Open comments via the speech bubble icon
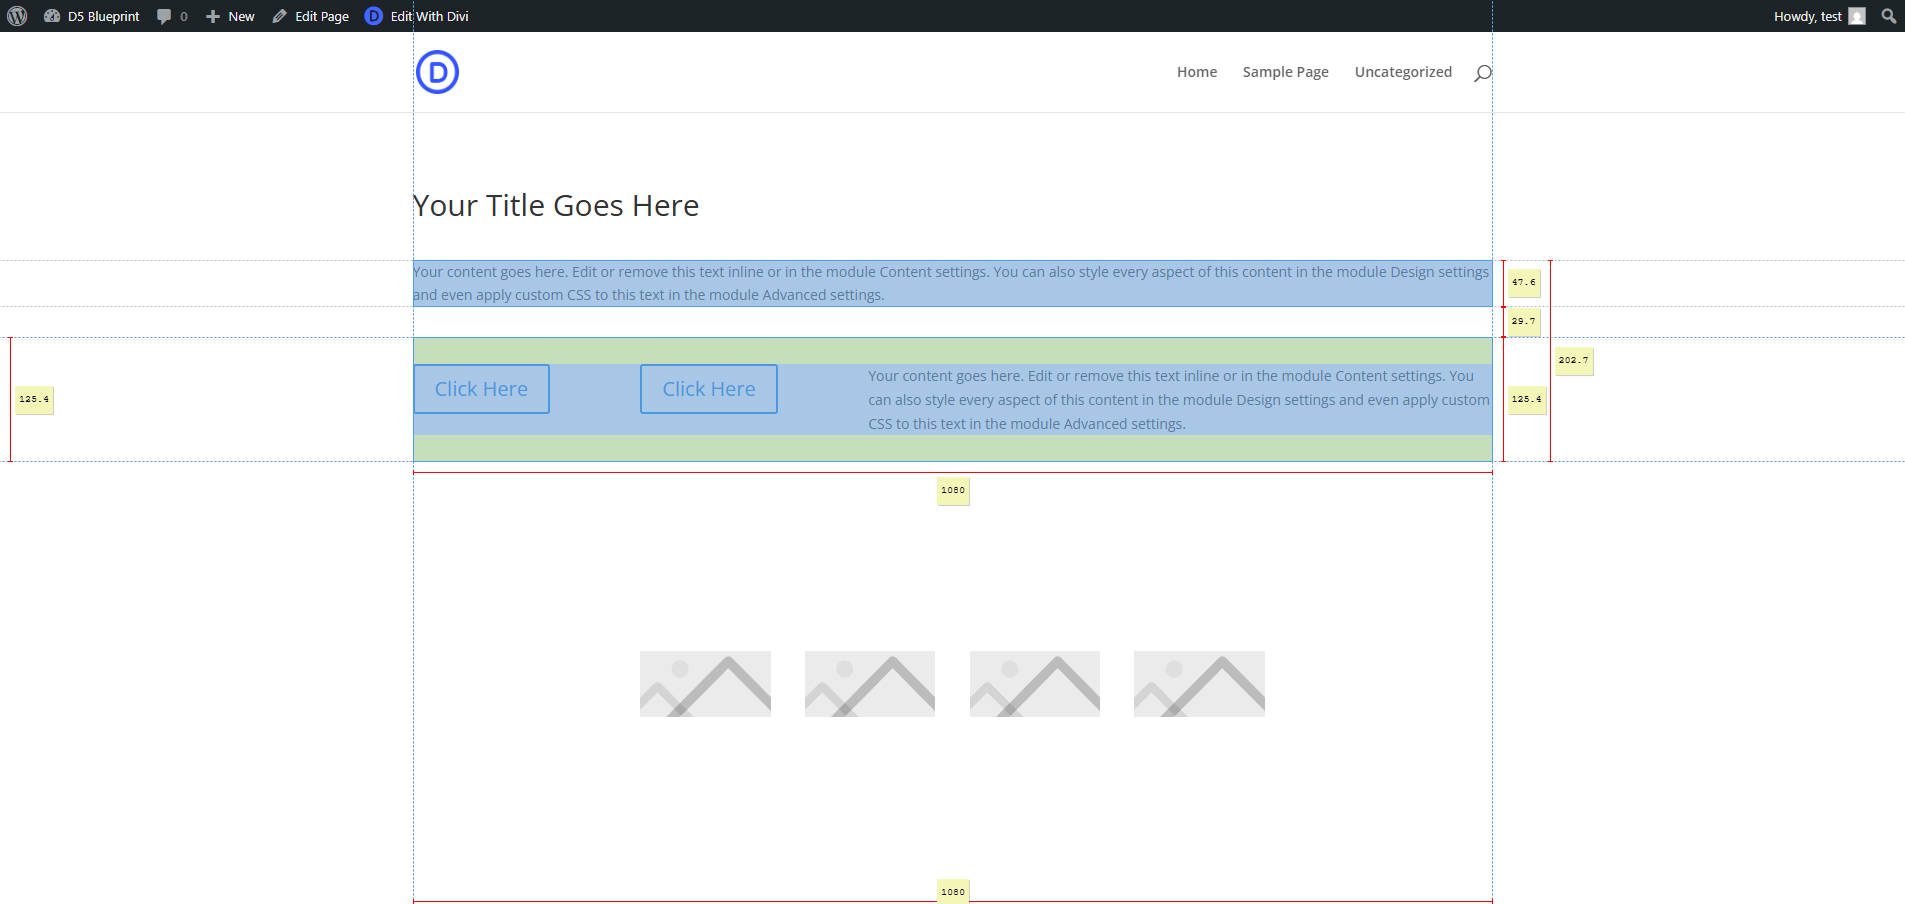The height and width of the screenshot is (904, 1905). point(163,16)
